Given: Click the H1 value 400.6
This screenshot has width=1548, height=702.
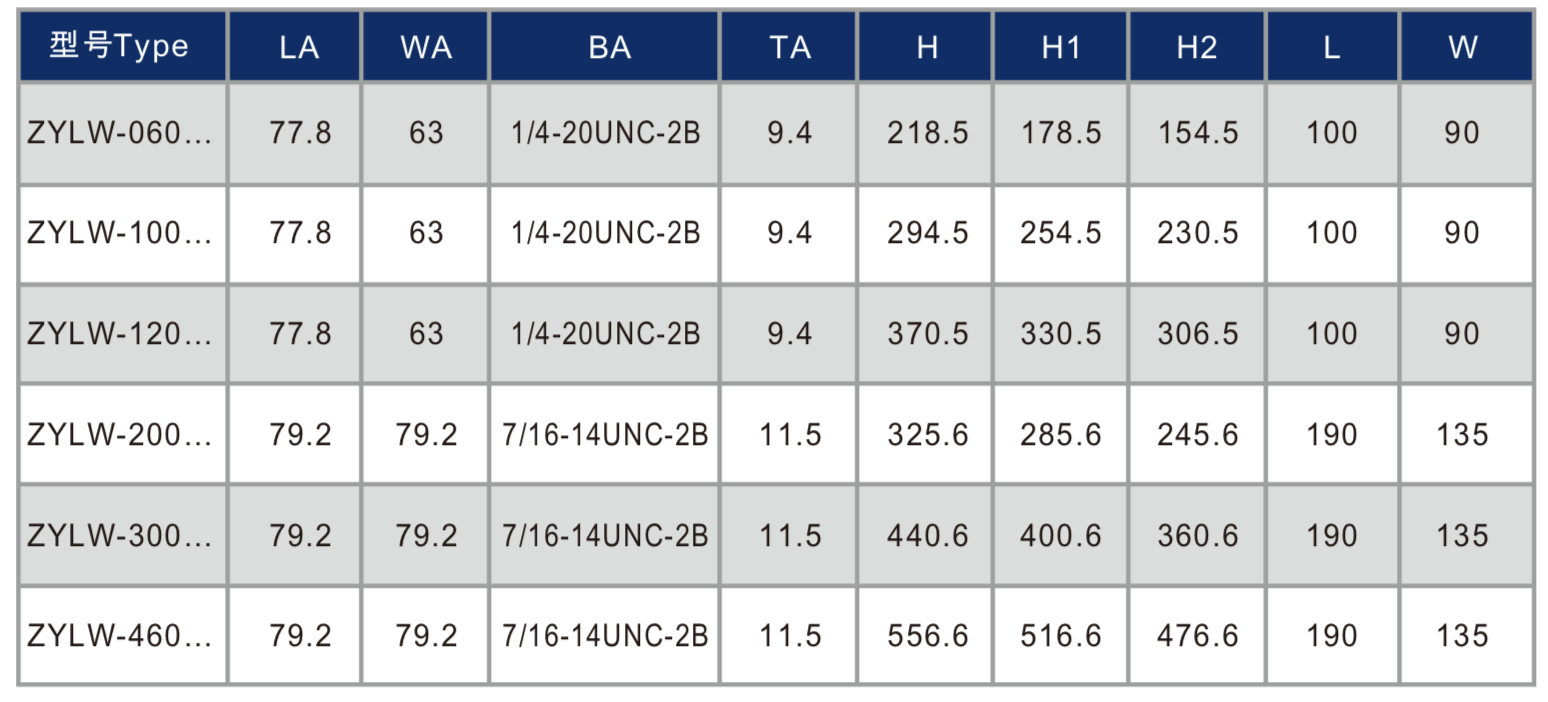Looking at the screenshot, I should click(x=1060, y=536).
